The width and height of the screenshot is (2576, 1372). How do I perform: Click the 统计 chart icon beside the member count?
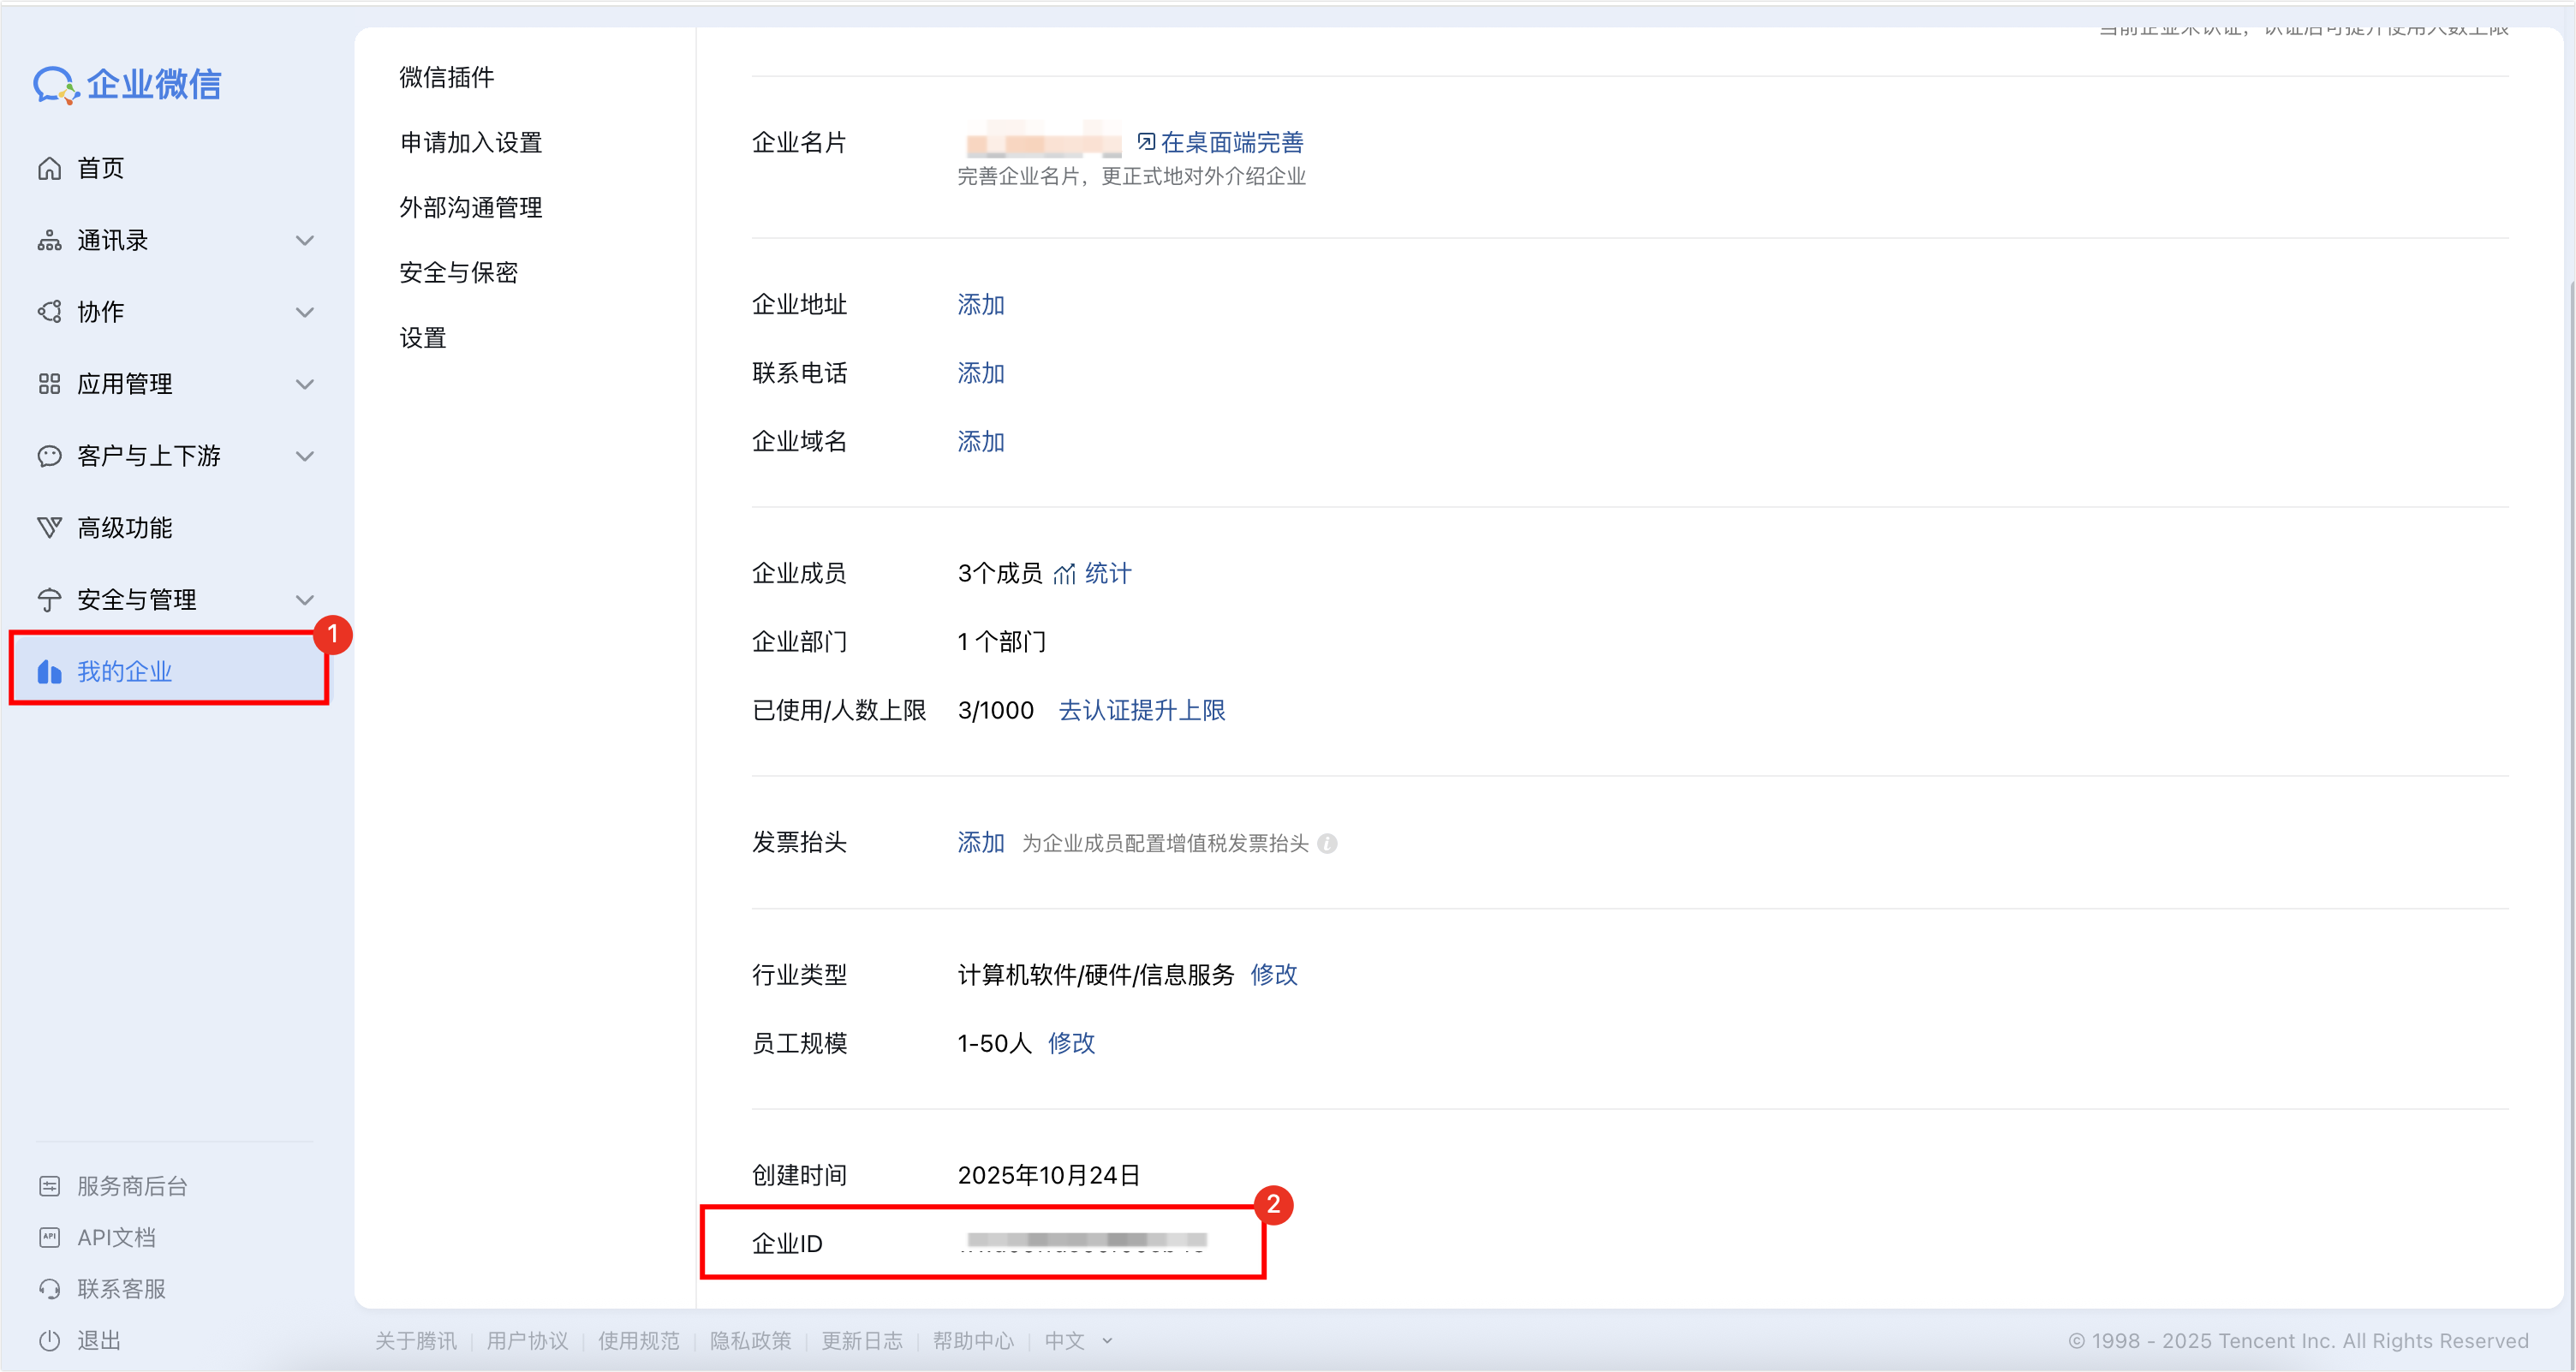pyautogui.click(x=1064, y=574)
